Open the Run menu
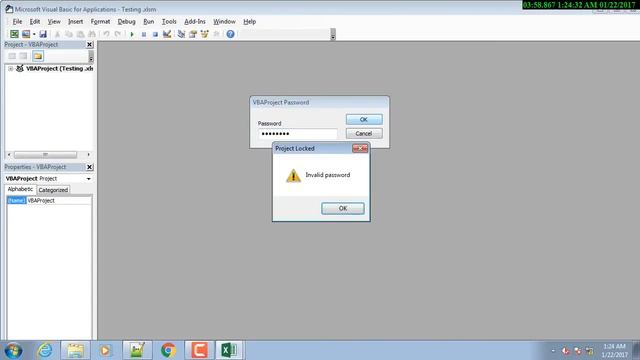Image resolution: width=640 pixels, height=360 pixels. [x=149, y=22]
